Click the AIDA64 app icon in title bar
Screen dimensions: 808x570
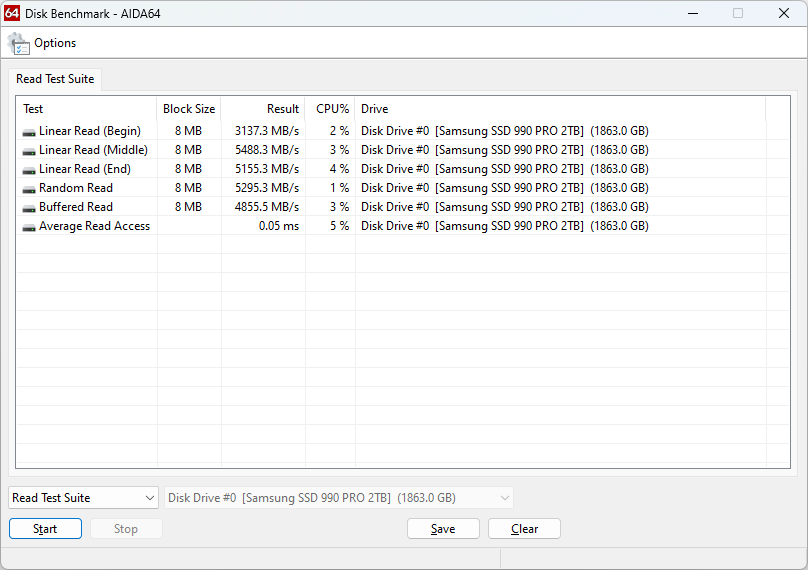click(13, 13)
